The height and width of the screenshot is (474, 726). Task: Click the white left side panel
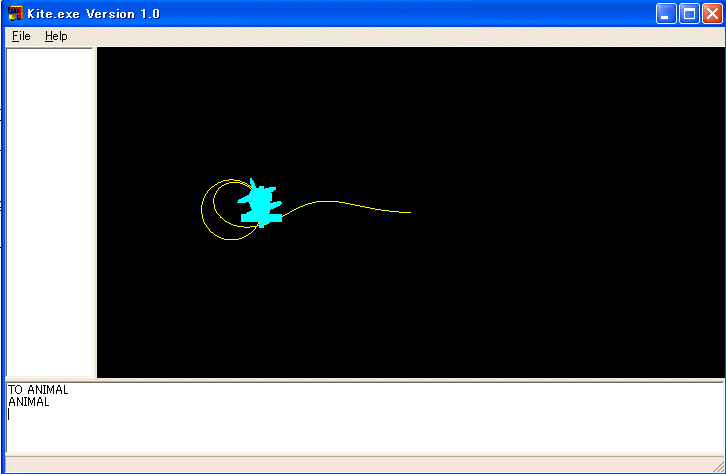[50, 212]
